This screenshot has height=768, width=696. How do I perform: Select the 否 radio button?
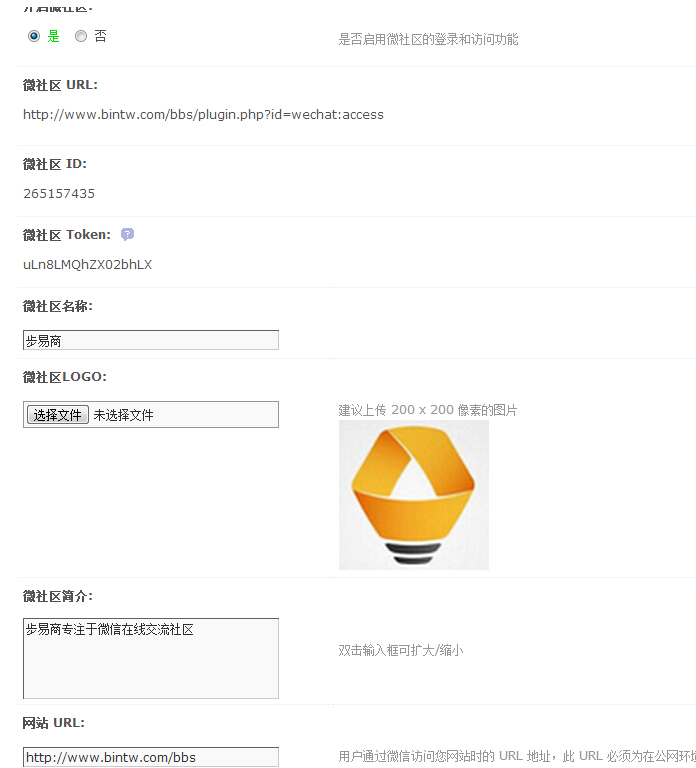pyautogui.click(x=81, y=36)
